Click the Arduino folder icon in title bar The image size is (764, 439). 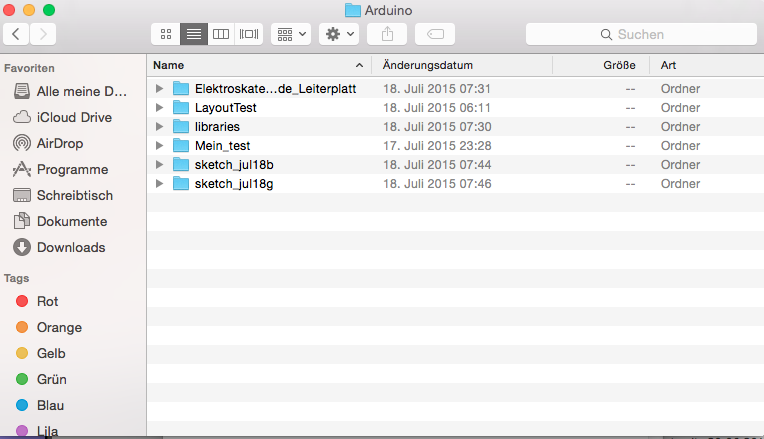click(x=353, y=10)
